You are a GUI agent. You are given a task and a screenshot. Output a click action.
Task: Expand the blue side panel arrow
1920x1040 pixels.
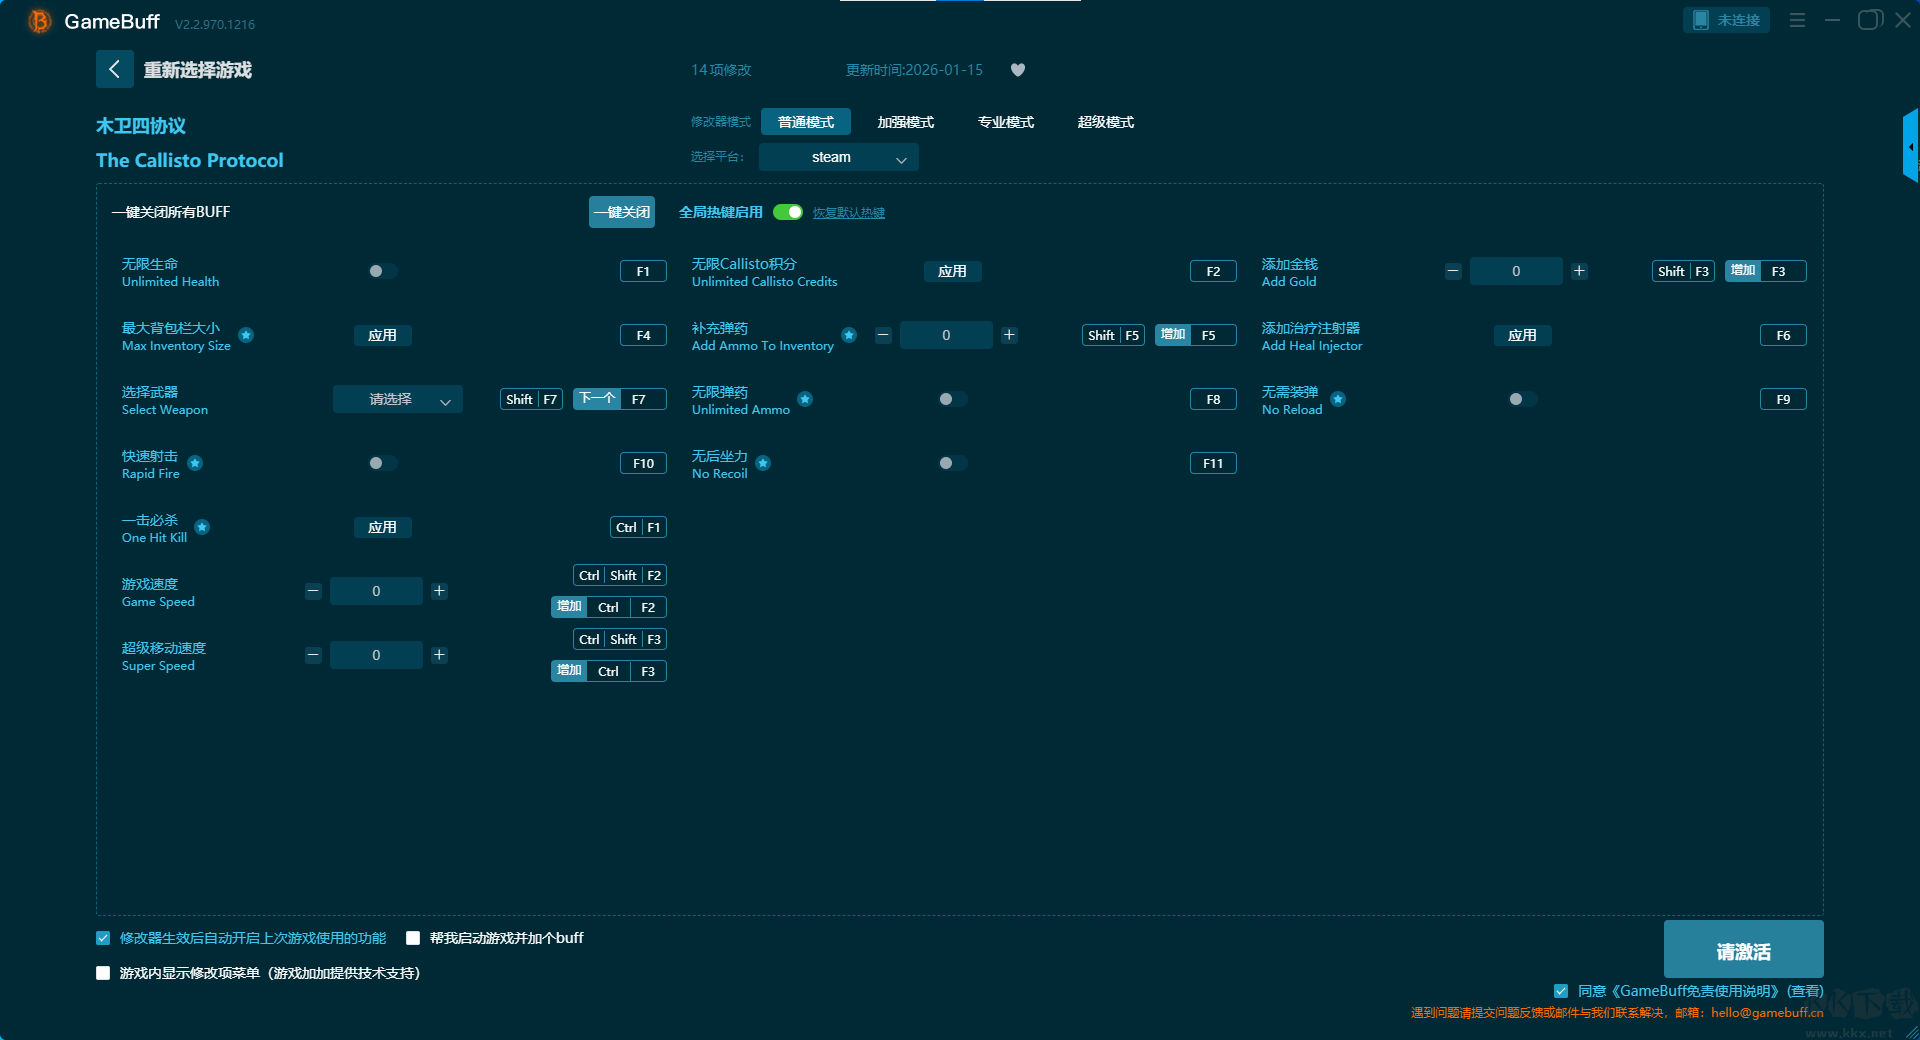pos(1910,147)
